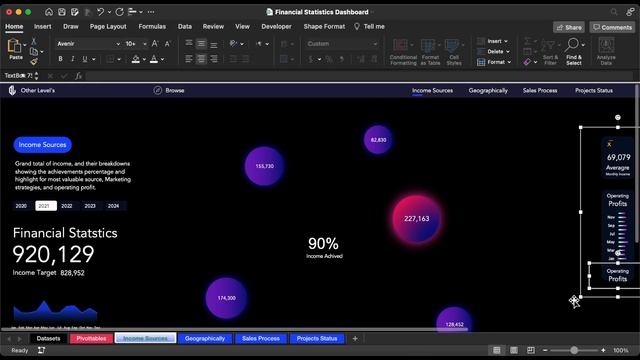Open the more options ellipsis in title bar
Image resolution: width=640 pixels, height=360 pixels.
pos(151,12)
